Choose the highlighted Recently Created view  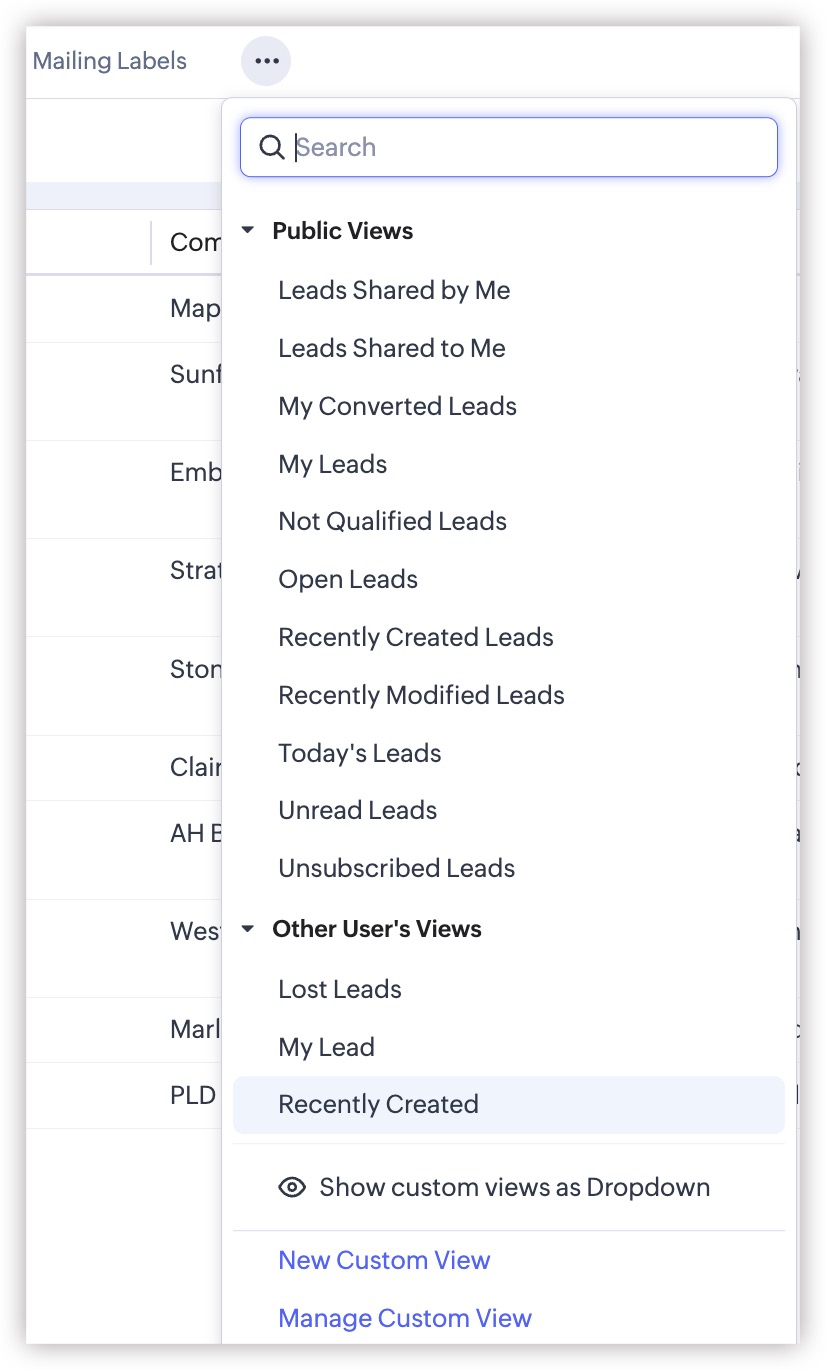378,1105
